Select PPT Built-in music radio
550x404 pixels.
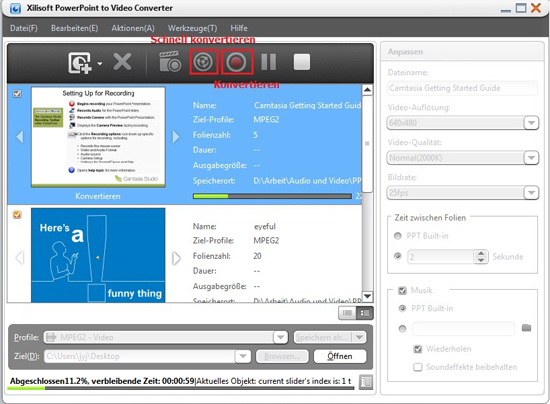tap(402, 309)
